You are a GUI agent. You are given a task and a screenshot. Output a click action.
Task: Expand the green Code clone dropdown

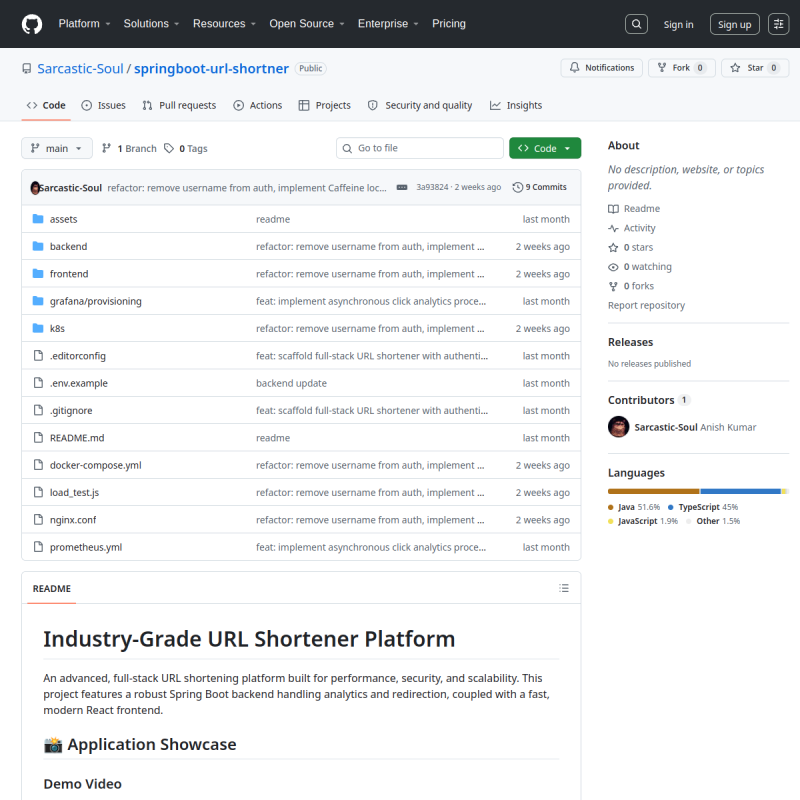tap(545, 148)
